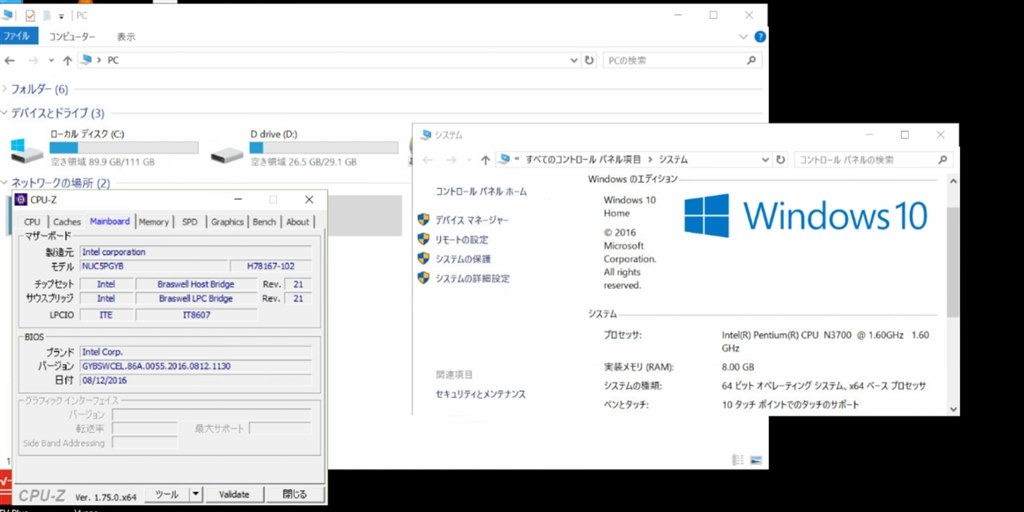The width and height of the screenshot is (1024, 512).
Task: Click the D: drive usage bar
Action: tap(324, 148)
